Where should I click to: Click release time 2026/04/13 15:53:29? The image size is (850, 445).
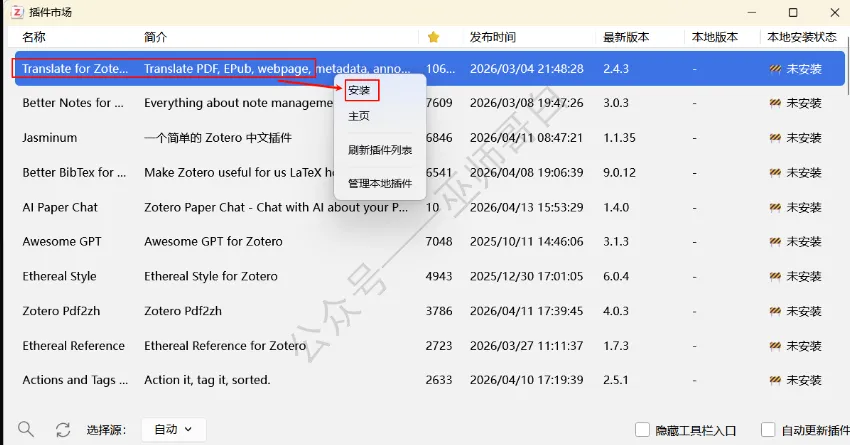click(x=526, y=207)
